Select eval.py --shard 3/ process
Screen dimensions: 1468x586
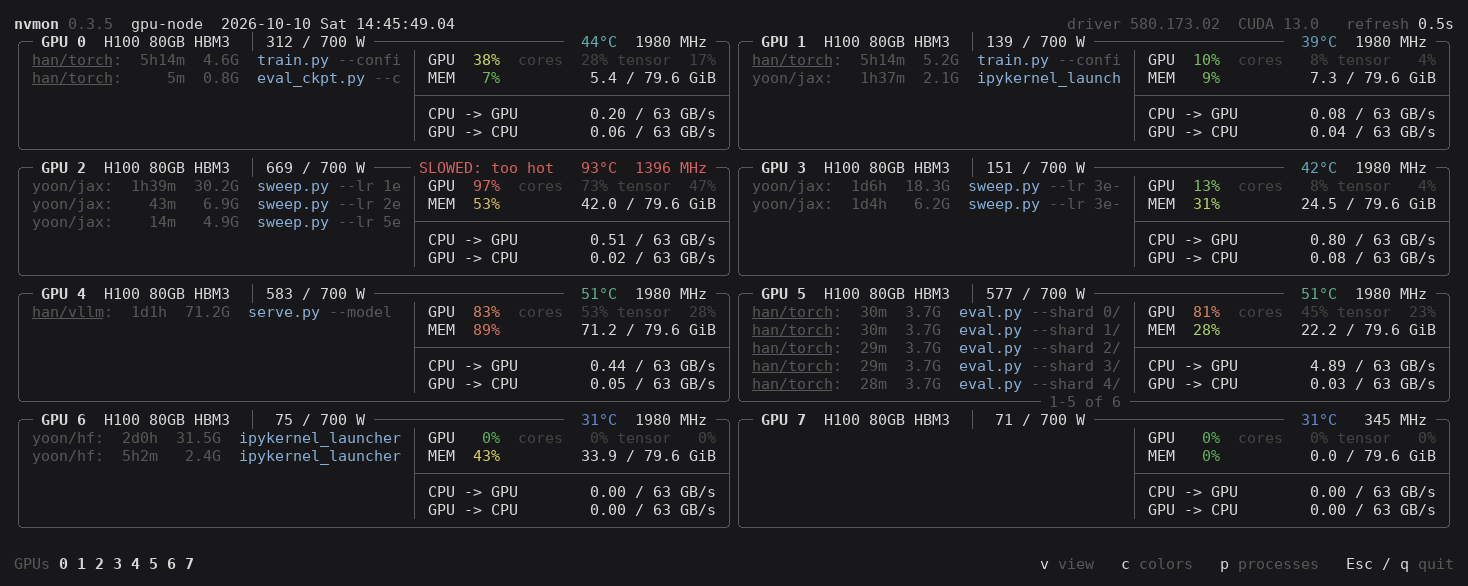click(936, 366)
